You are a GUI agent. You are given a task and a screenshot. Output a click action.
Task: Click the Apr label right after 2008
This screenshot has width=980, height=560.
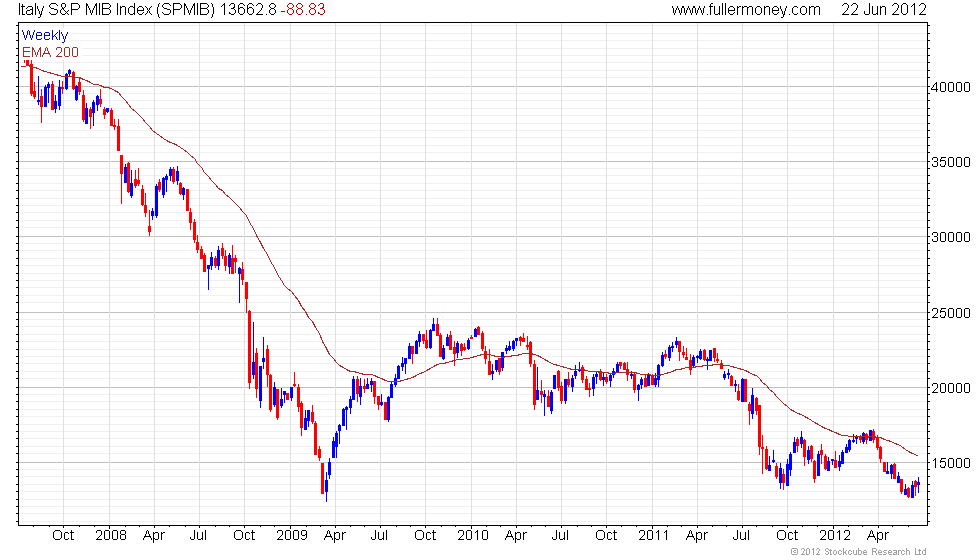click(154, 536)
